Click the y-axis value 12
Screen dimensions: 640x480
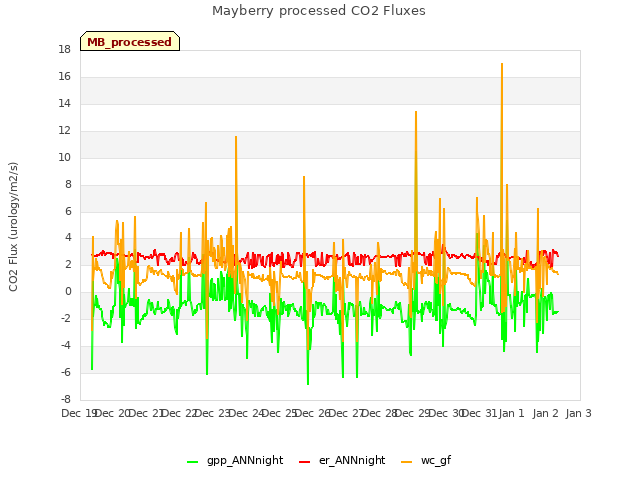[x=64, y=131]
